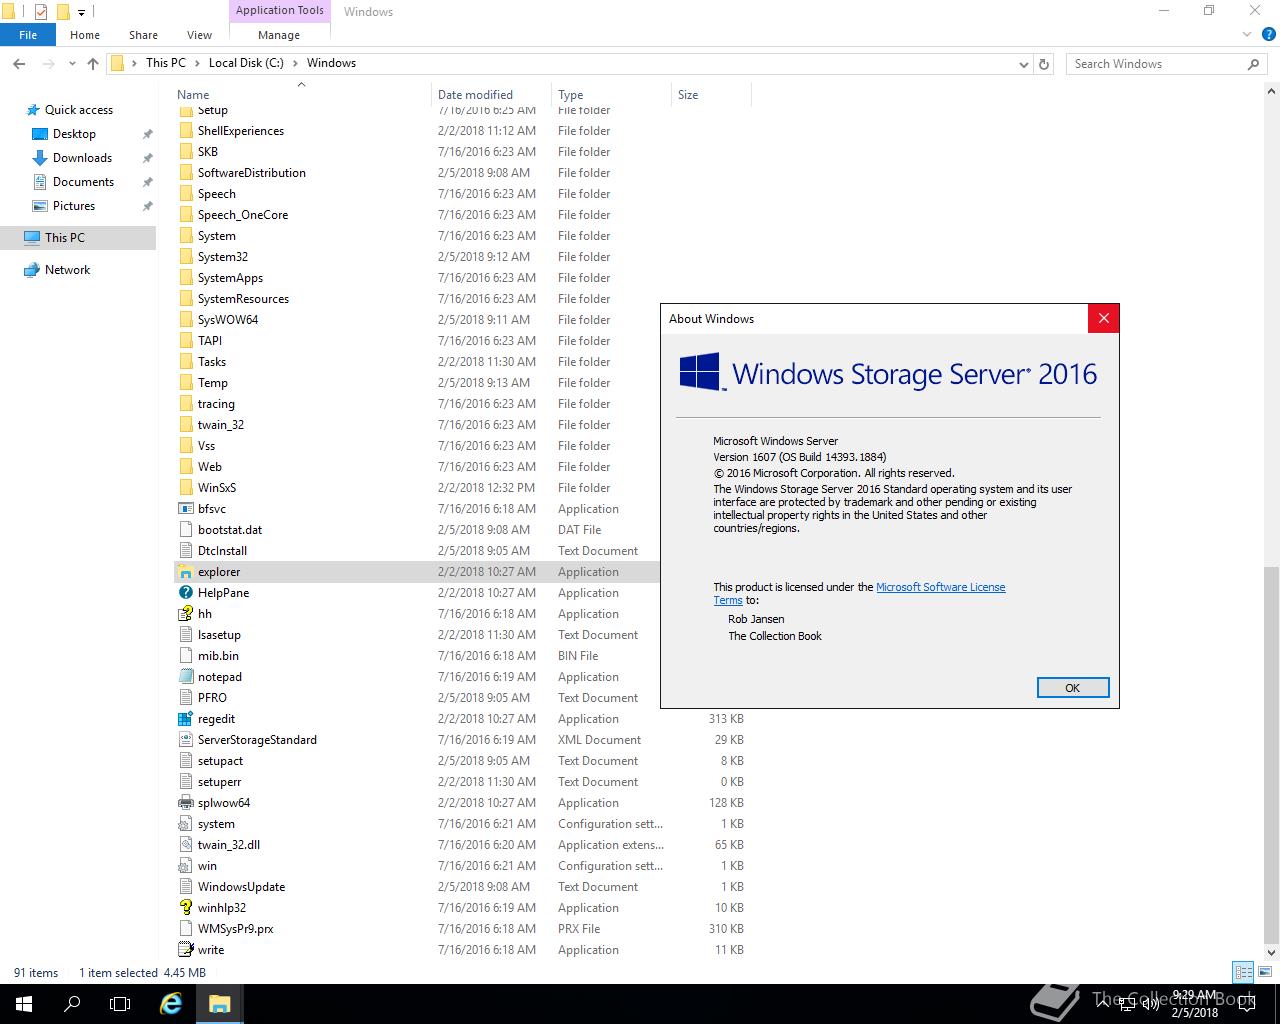The width and height of the screenshot is (1280, 1024).
Task: Expand This PC breadcrumb chevron
Action: click(x=197, y=63)
